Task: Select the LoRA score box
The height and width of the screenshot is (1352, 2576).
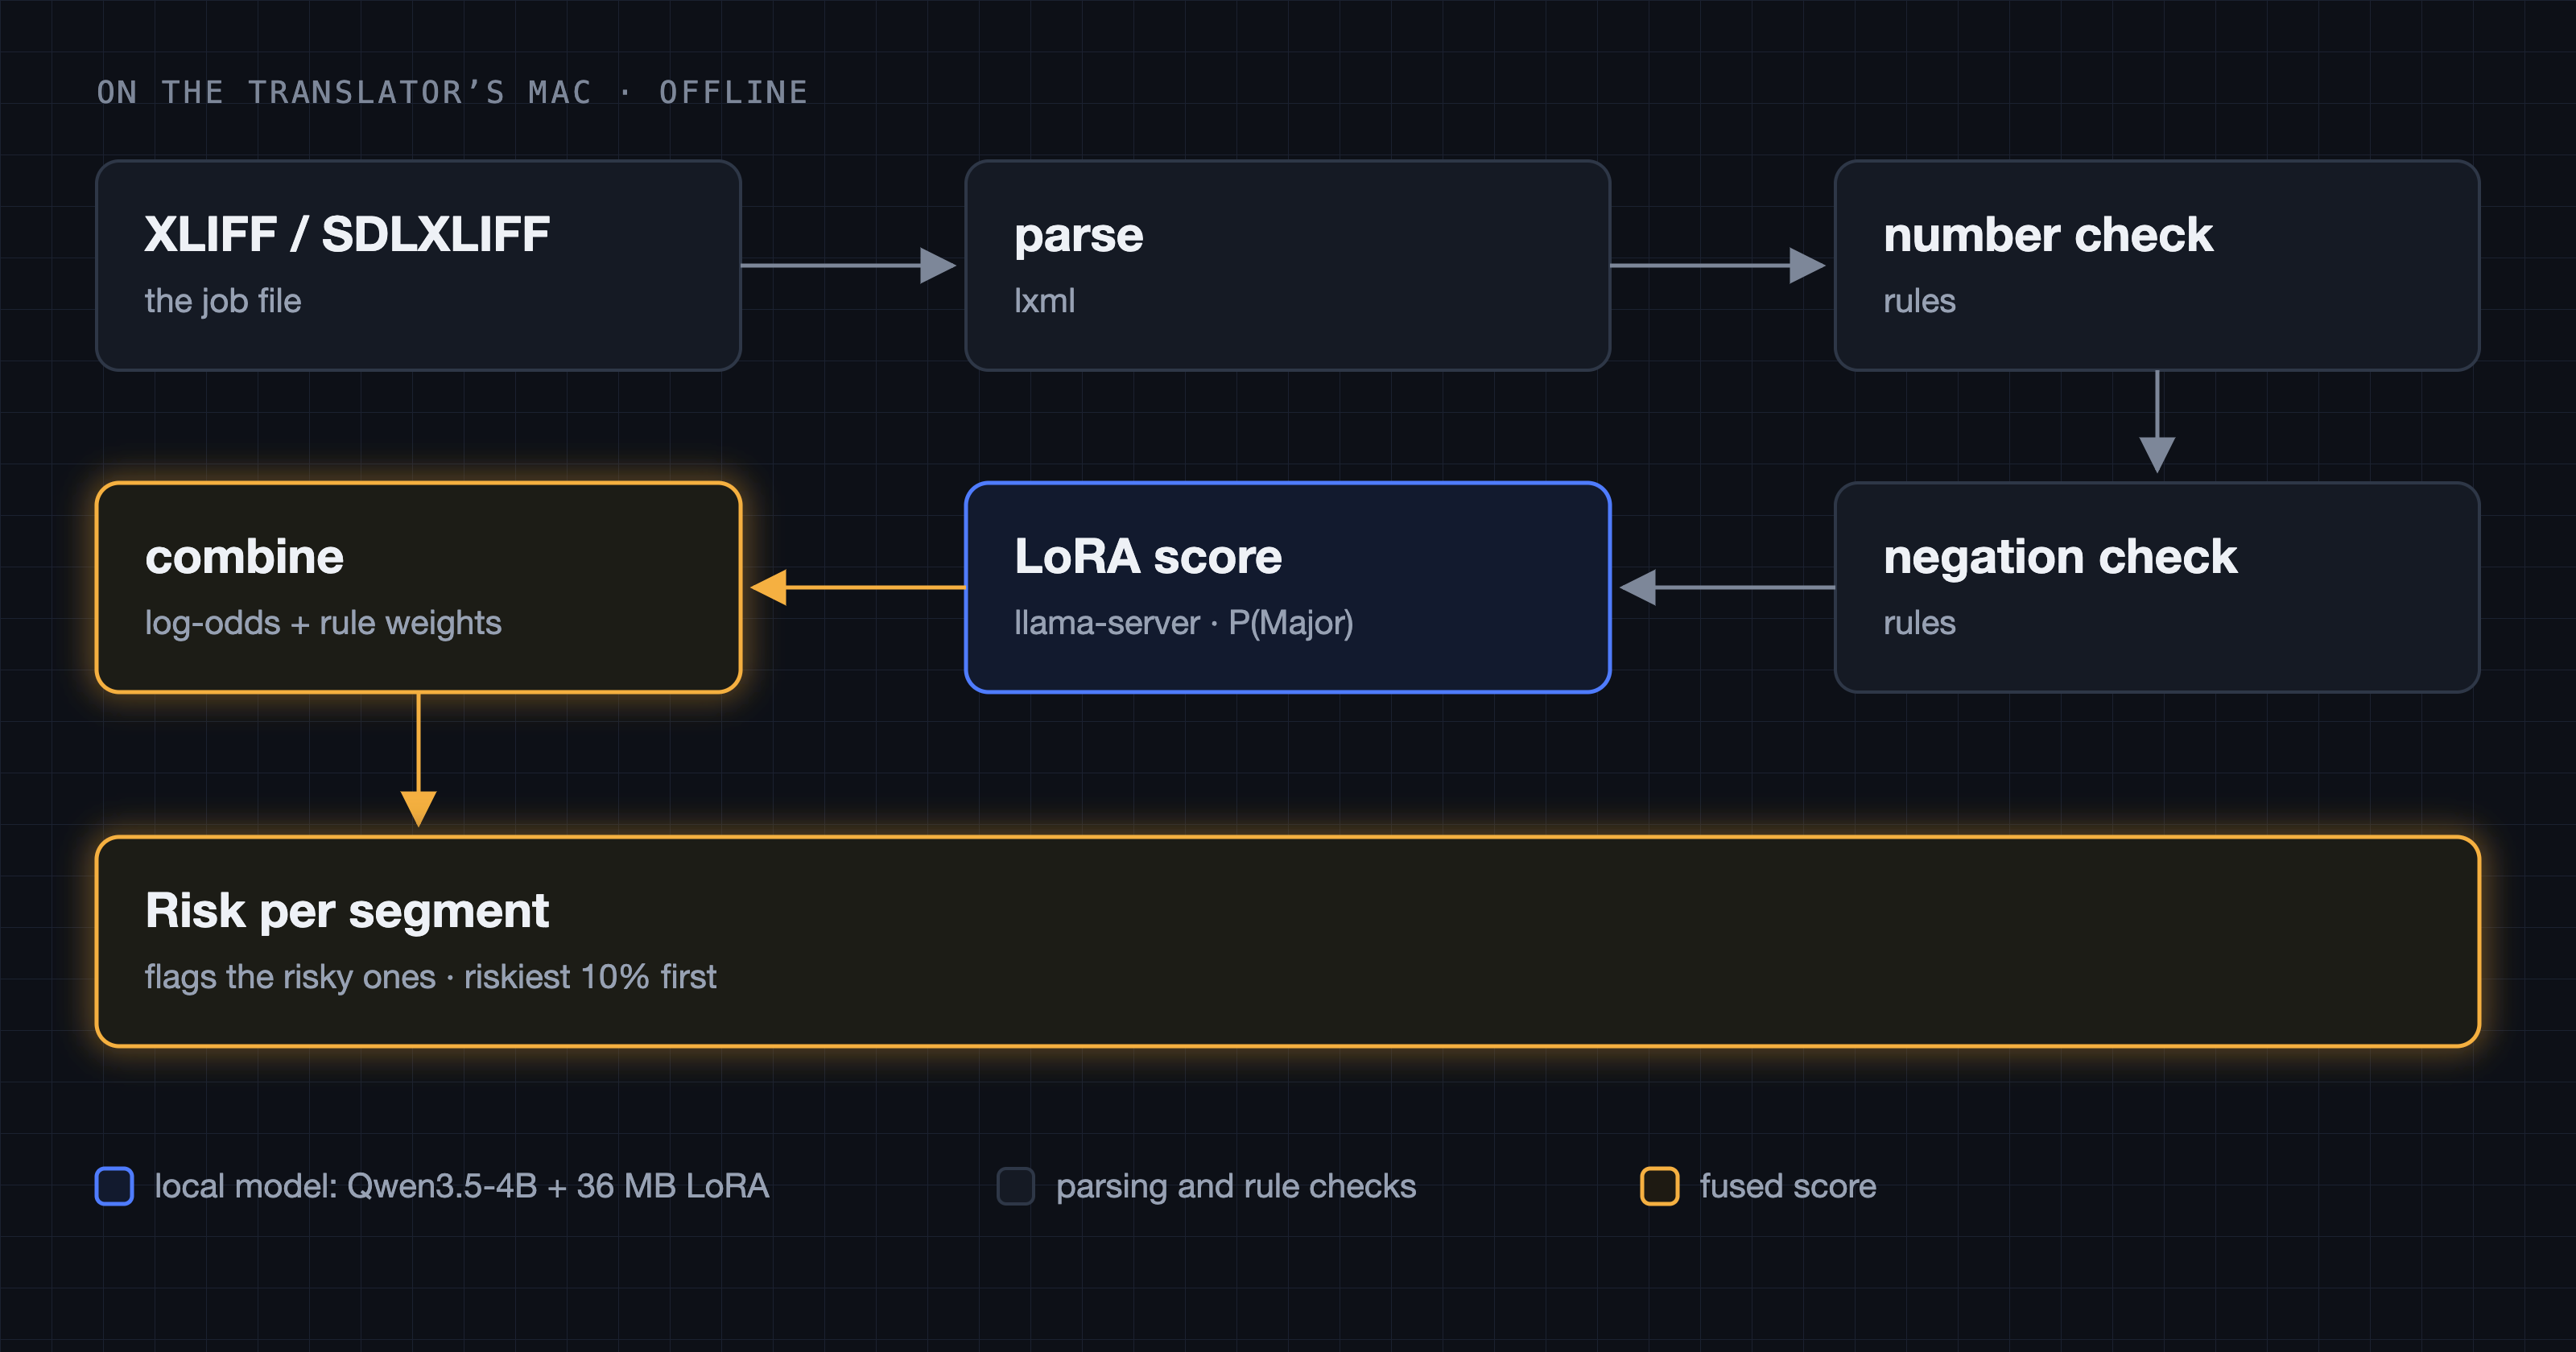Action: (x=1287, y=587)
